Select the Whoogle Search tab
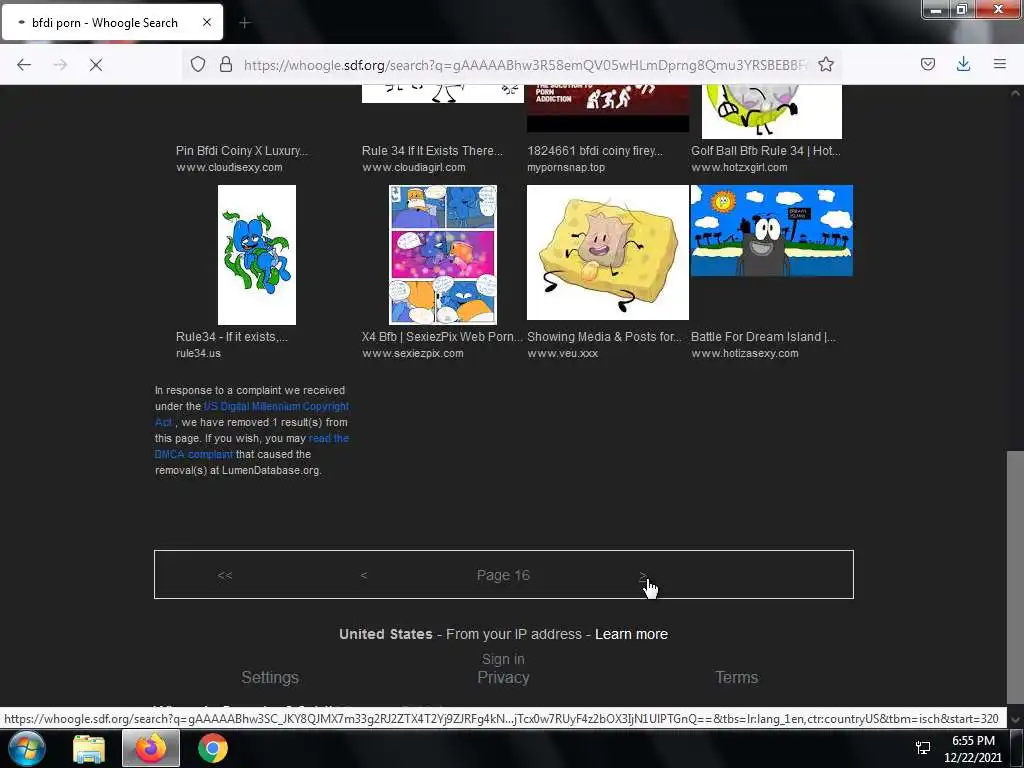Screen dimensions: 1024x768 pos(112,22)
